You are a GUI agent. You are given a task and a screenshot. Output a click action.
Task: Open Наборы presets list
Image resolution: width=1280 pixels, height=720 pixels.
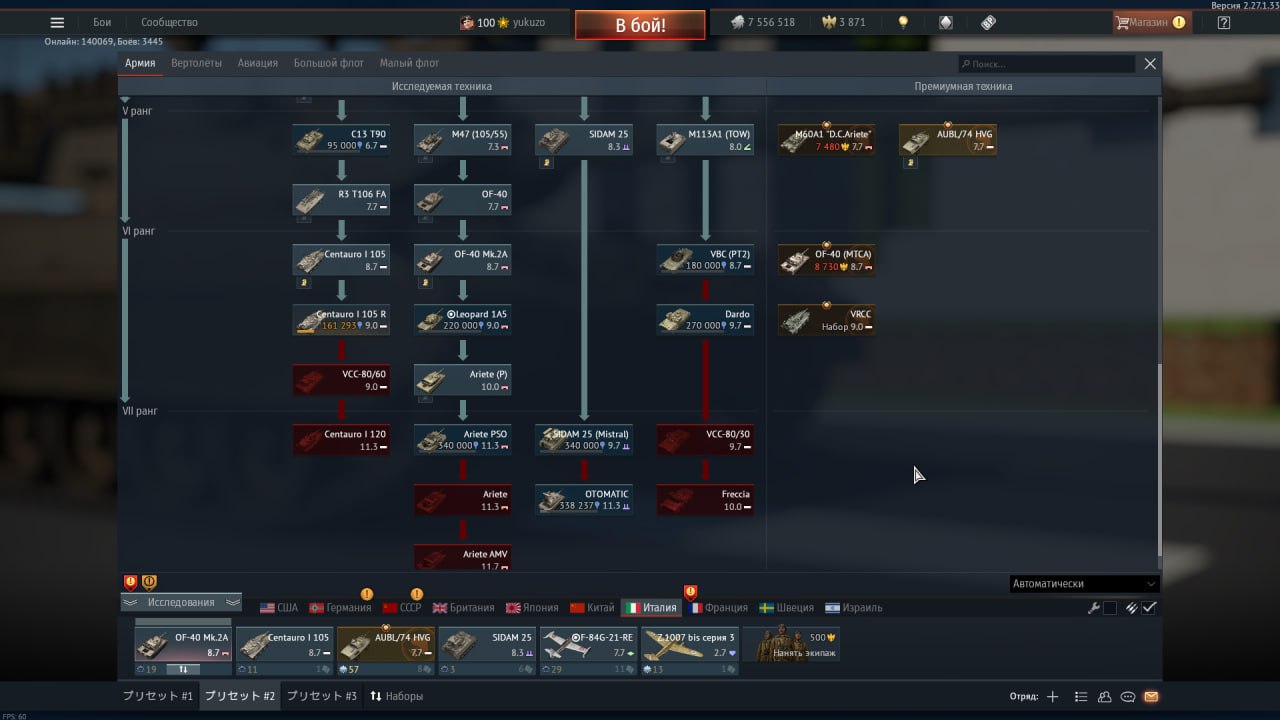coord(396,696)
